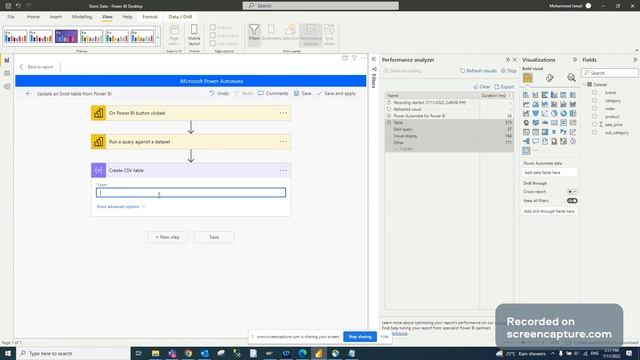Click the Create CSV table step icon
This screenshot has height=360, width=640.
tap(98, 170)
